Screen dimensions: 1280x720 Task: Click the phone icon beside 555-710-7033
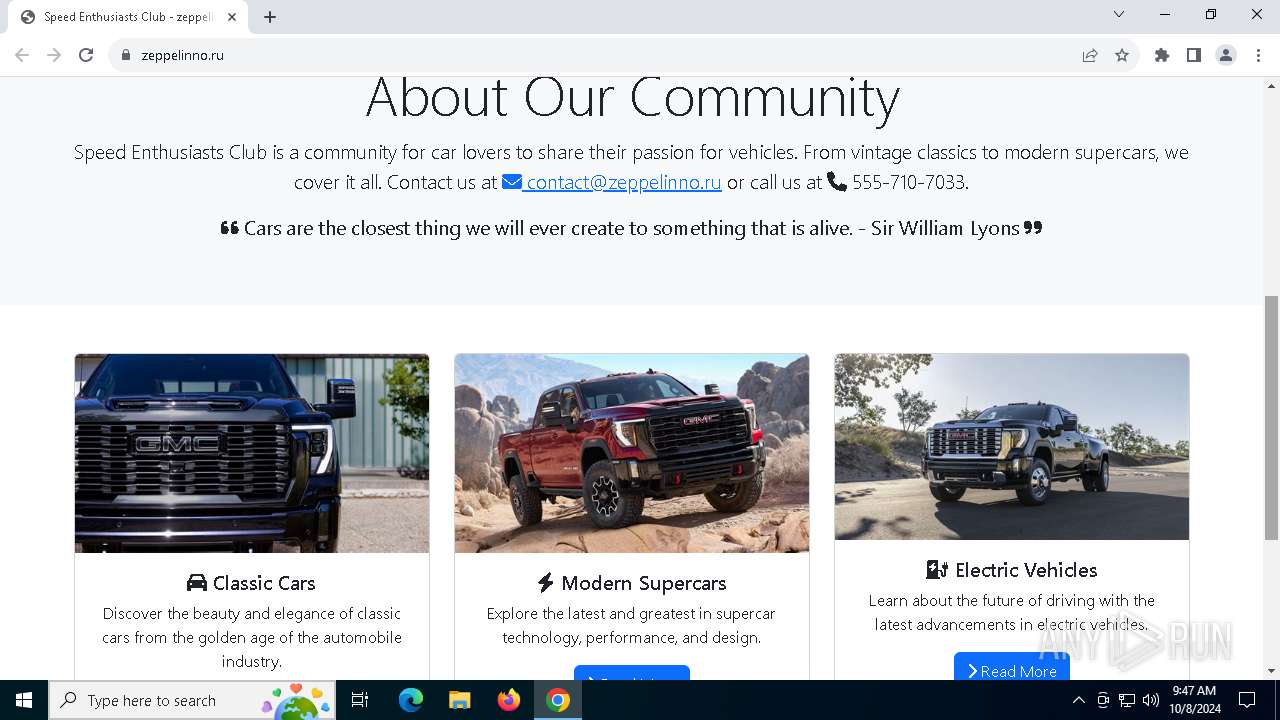837,182
